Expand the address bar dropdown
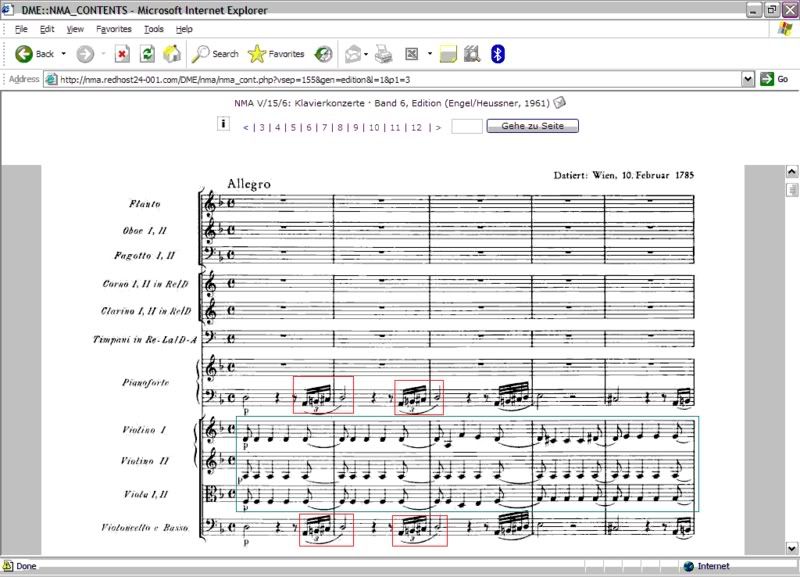 [x=748, y=79]
